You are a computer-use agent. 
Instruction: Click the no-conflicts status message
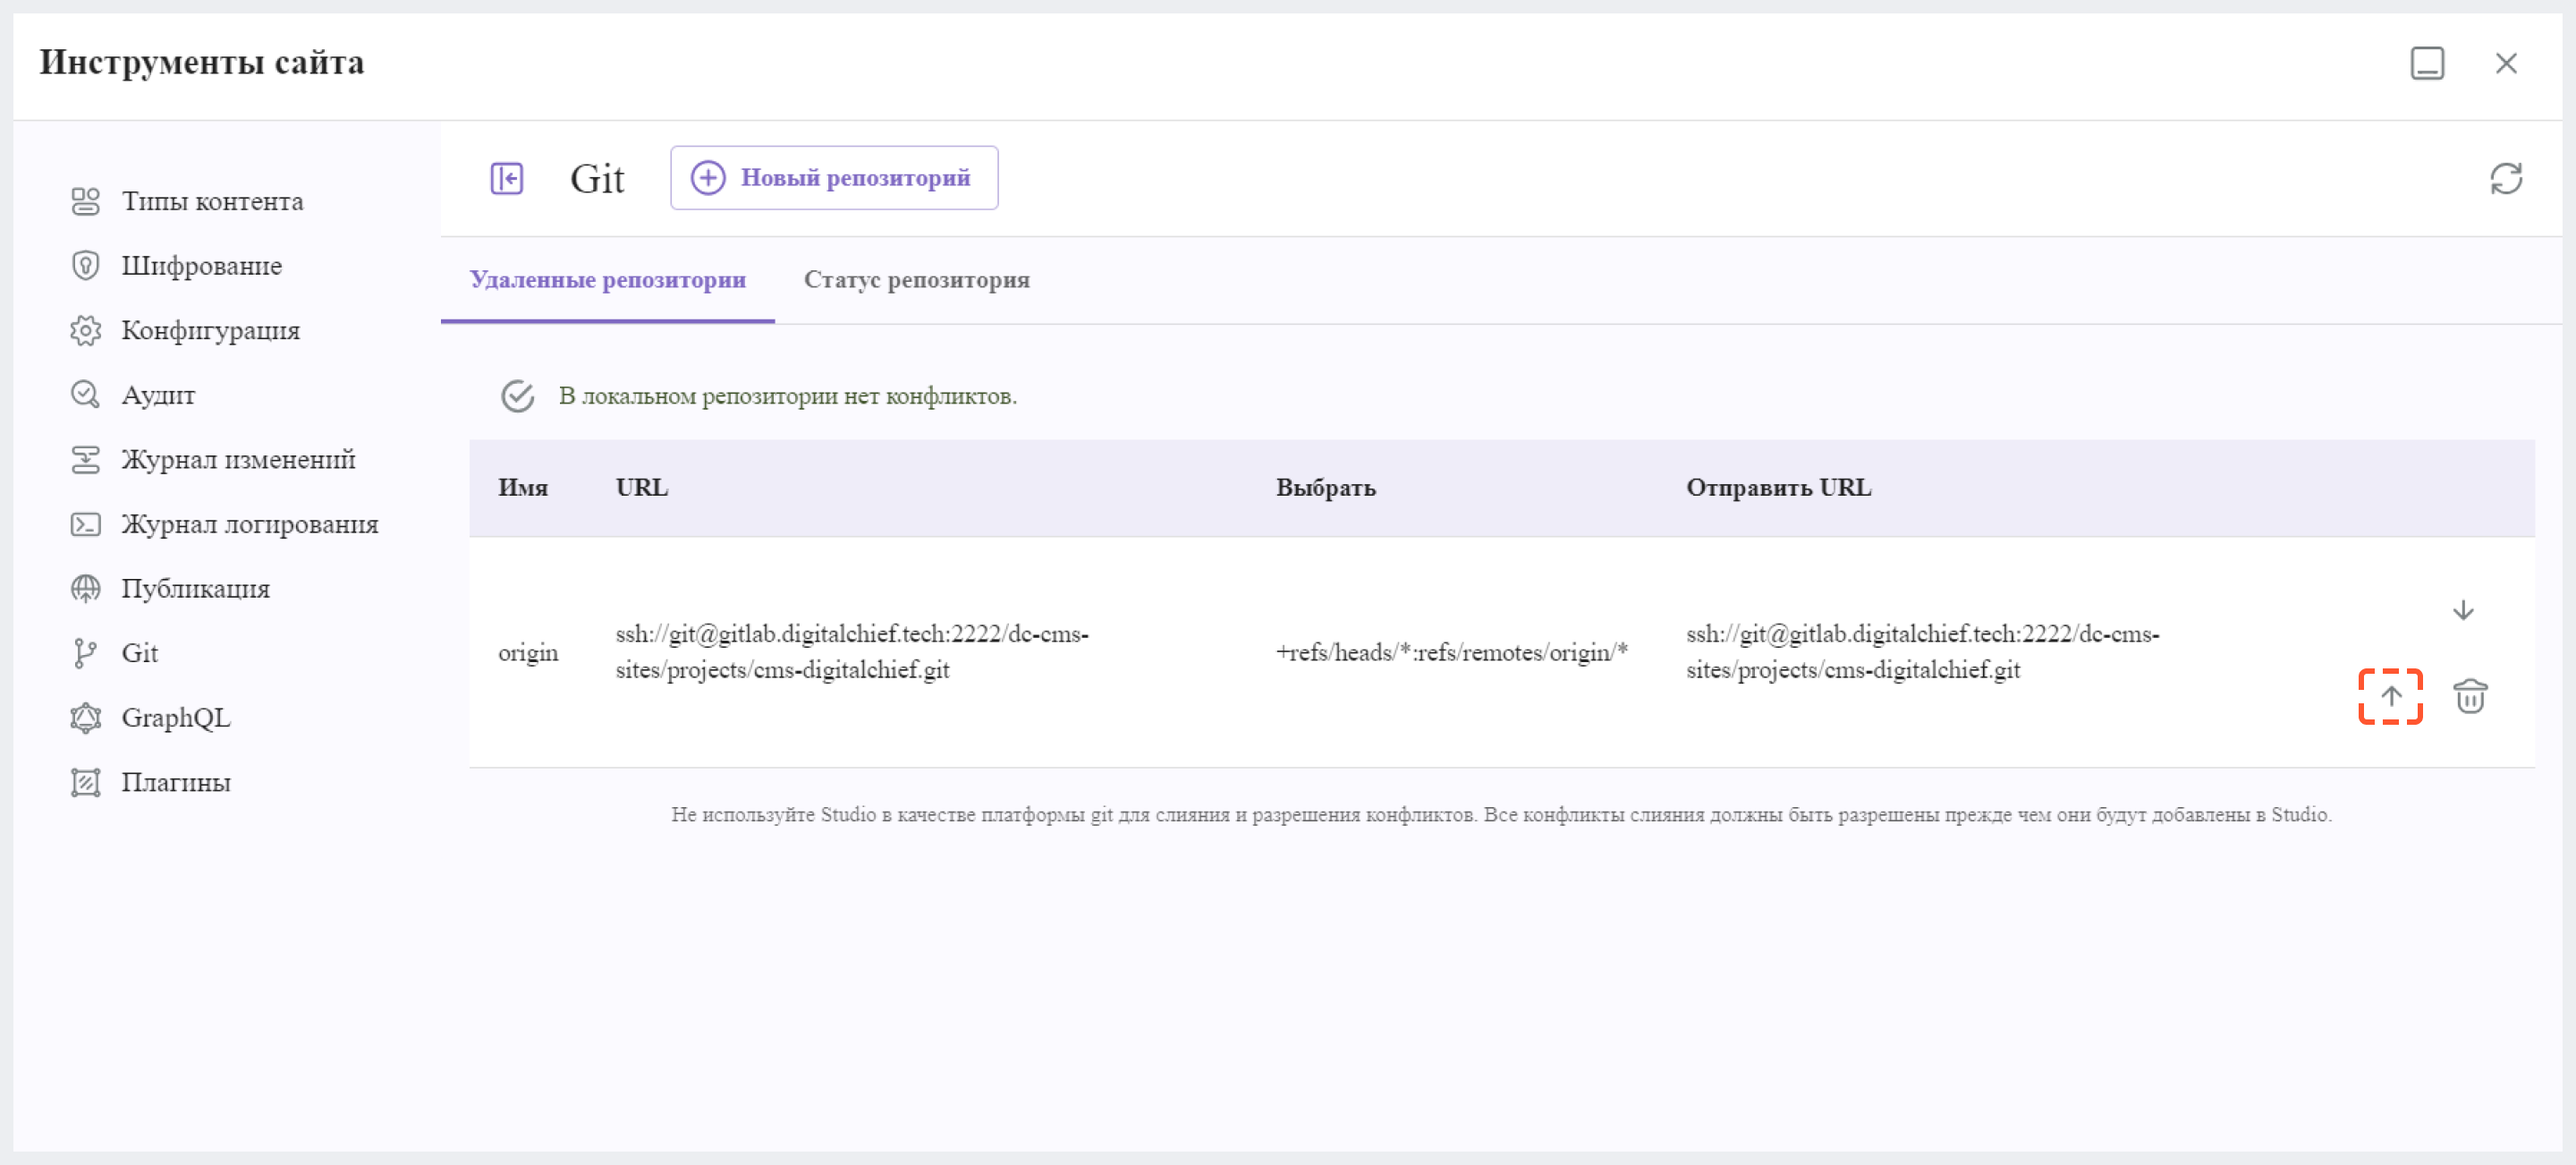point(787,396)
